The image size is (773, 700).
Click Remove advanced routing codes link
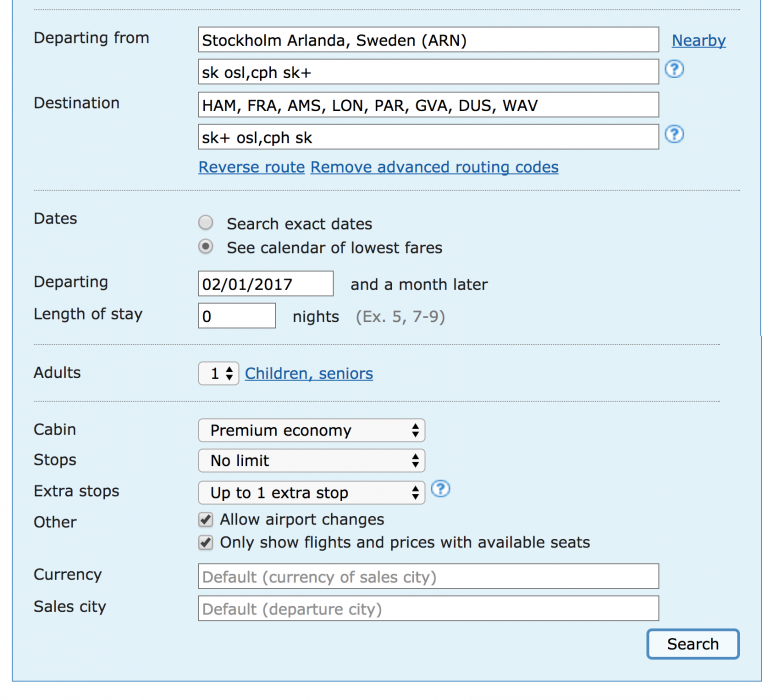pos(434,167)
